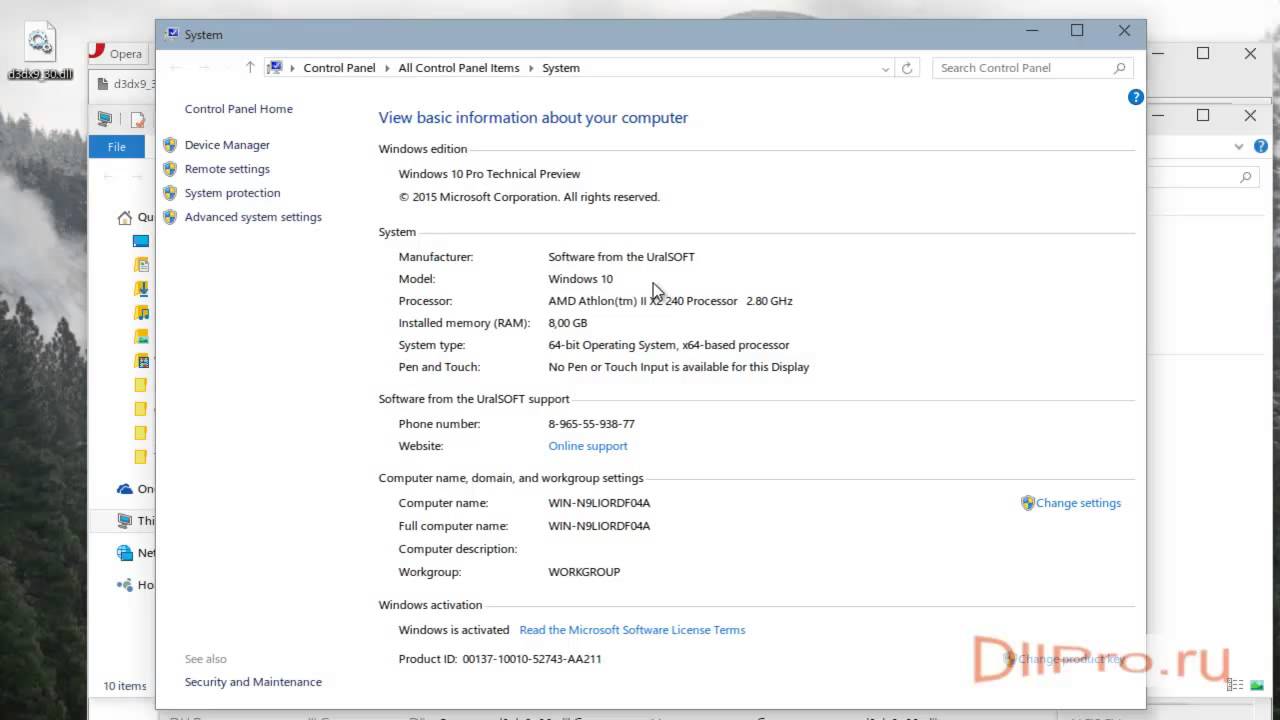1280x720 pixels.
Task: Click System in the breadcrumb path
Action: (561, 68)
